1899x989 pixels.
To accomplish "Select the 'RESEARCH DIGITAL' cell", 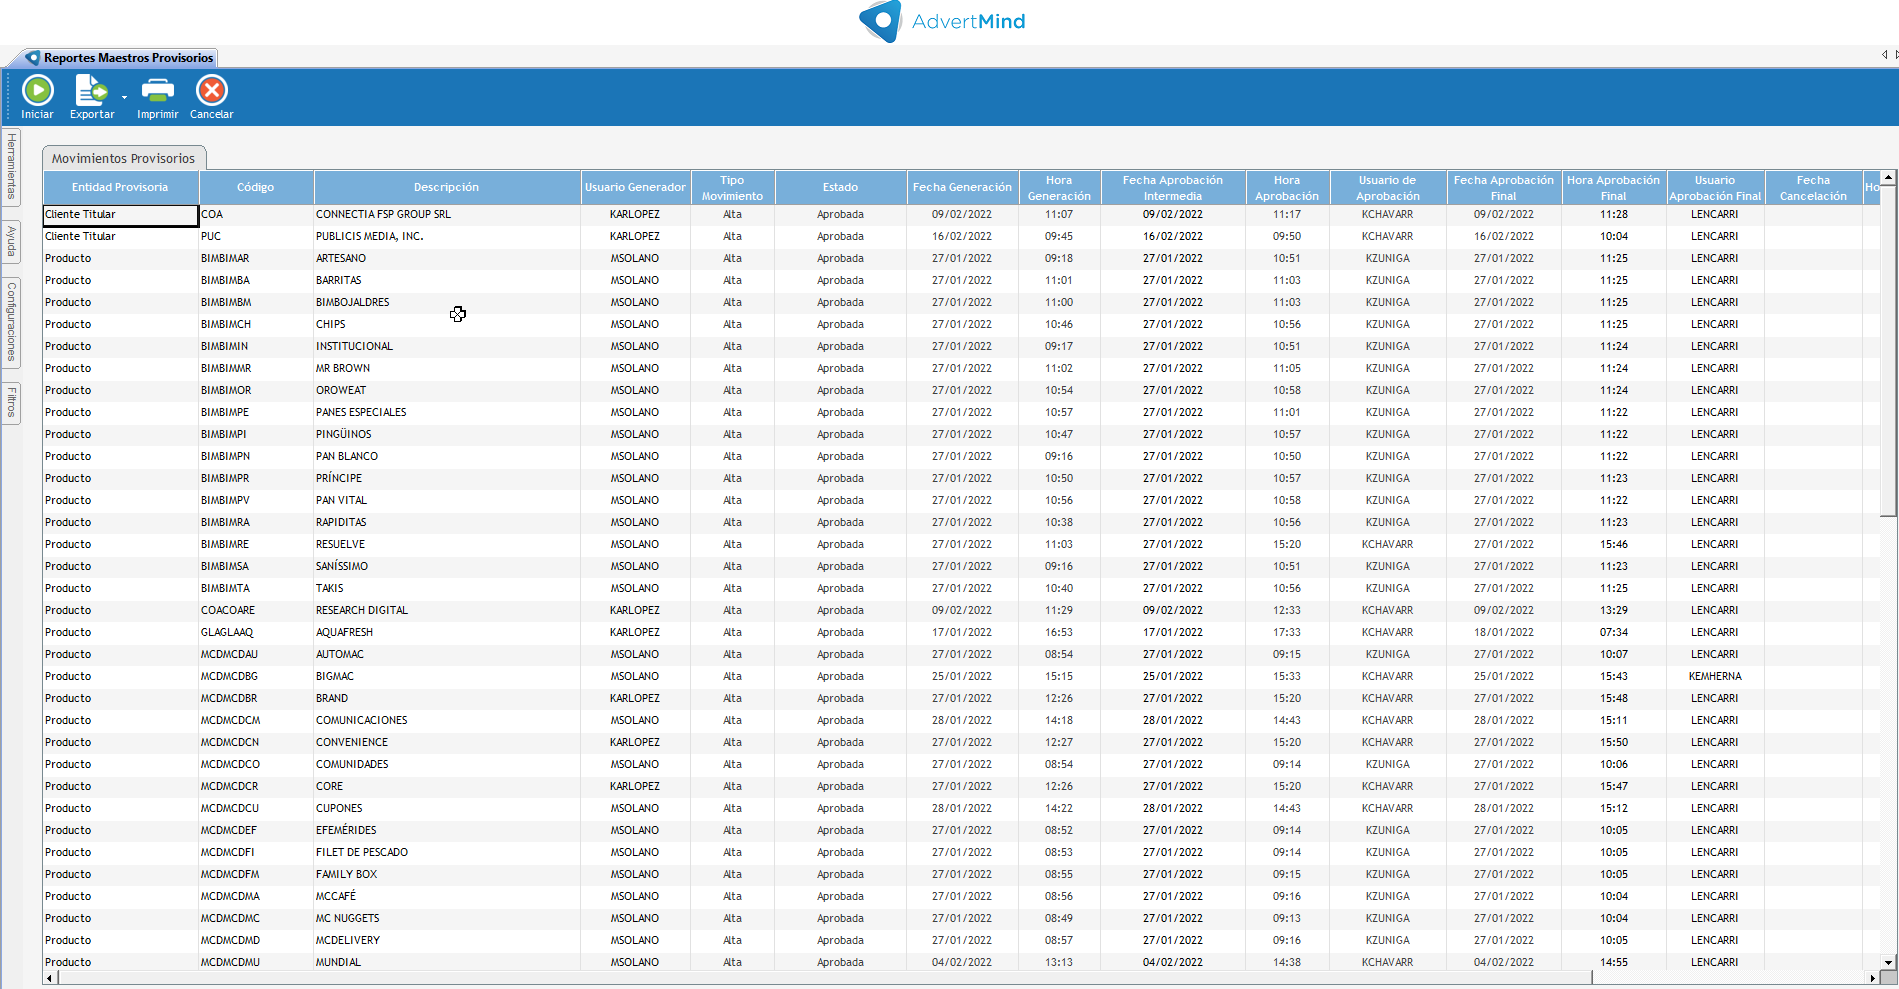I will 447,610.
